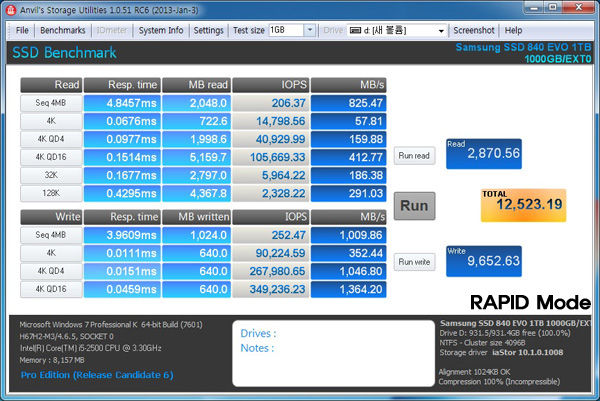The width and height of the screenshot is (600, 401).
Task: Click the Run read button
Action: coord(414,156)
